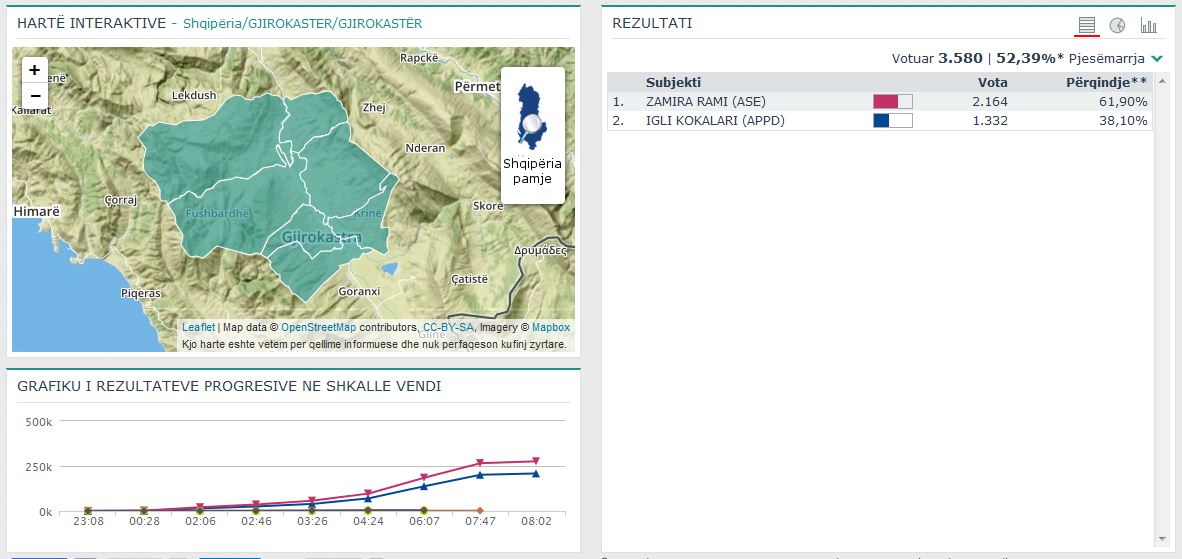Viewport: 1182px width, 559px height.
Task: Zoom in on the map
Action: 35,70
